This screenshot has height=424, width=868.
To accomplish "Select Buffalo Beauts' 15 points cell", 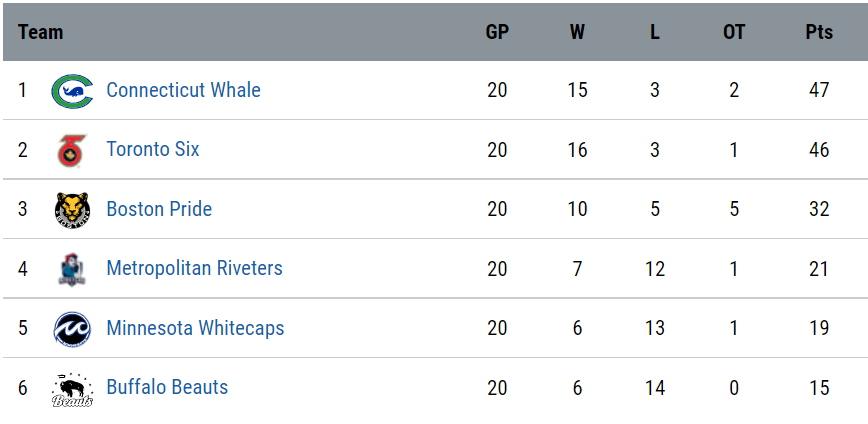I will pos(819,387).
